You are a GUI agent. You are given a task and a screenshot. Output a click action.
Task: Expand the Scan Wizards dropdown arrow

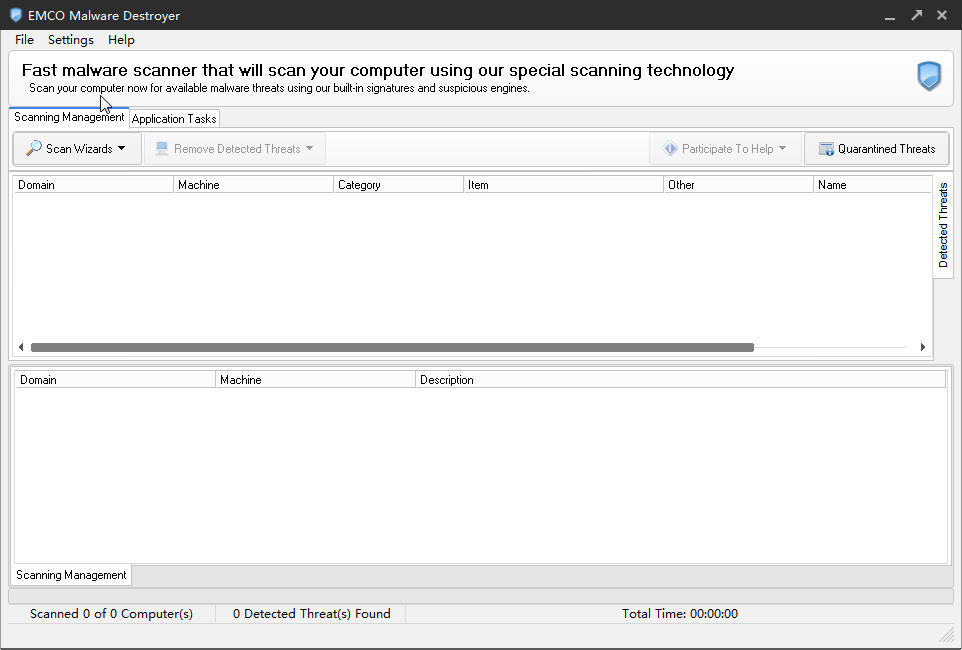tap(121, 148)
